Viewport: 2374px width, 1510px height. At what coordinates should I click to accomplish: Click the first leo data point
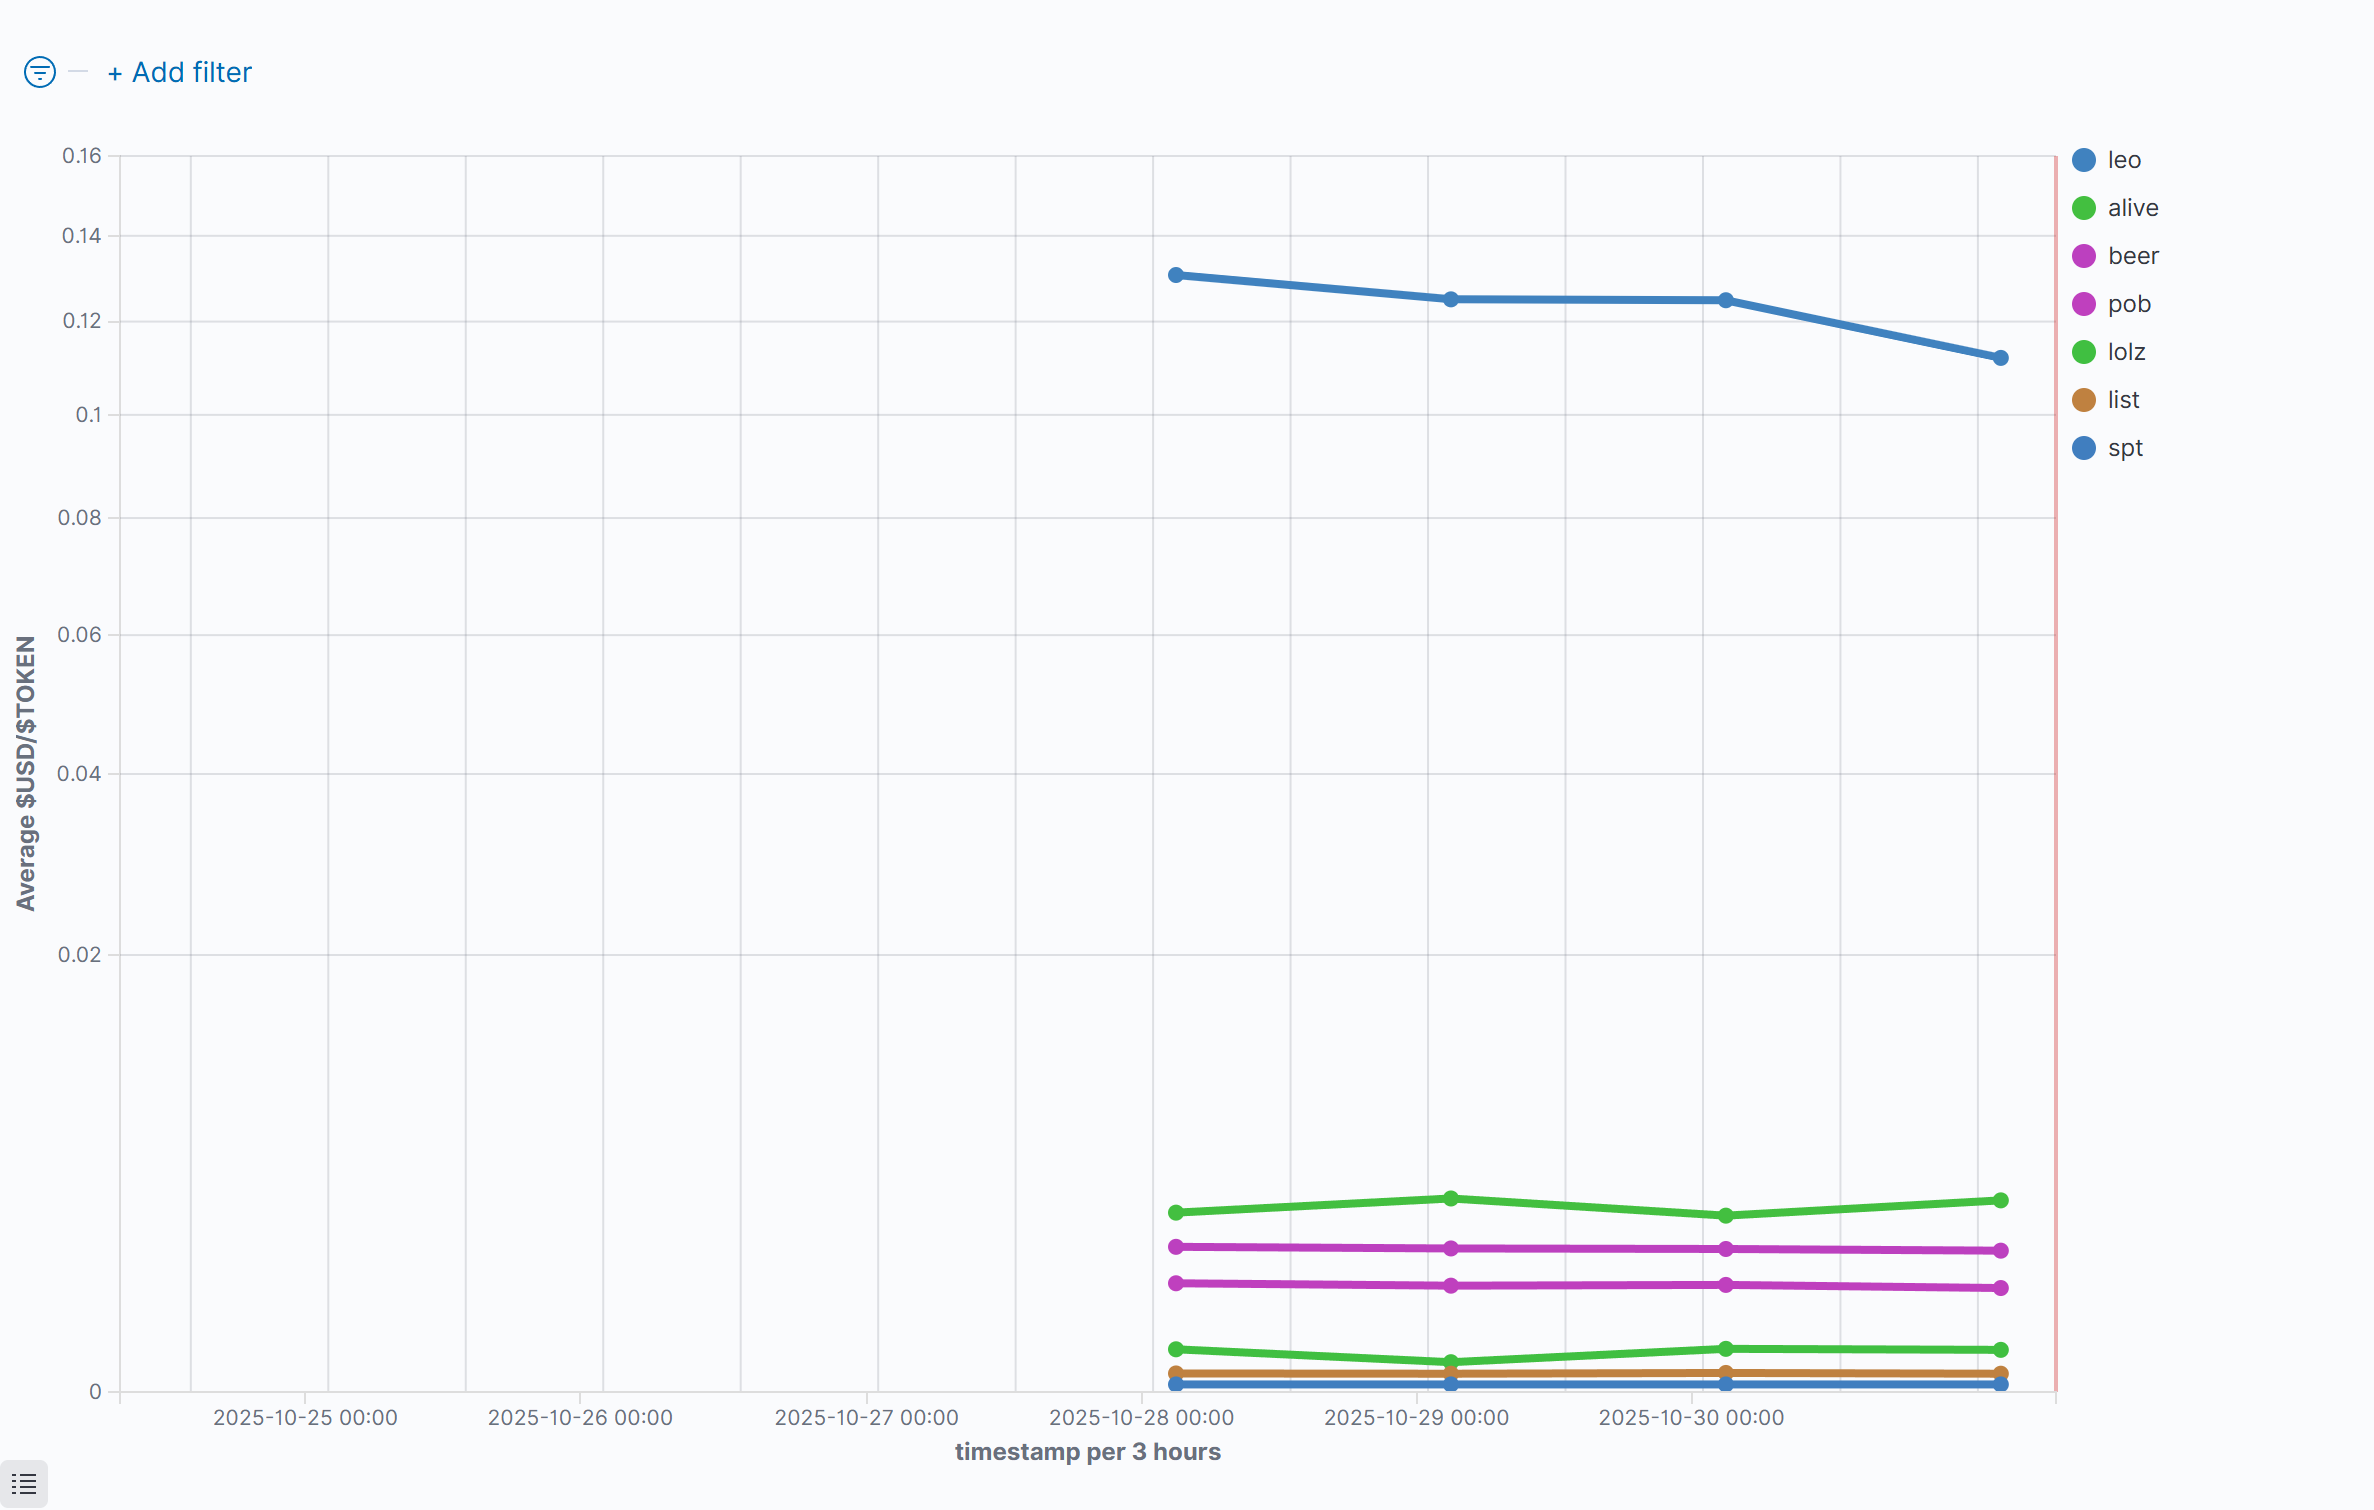pyautogui.click(x=1176, y=275)
